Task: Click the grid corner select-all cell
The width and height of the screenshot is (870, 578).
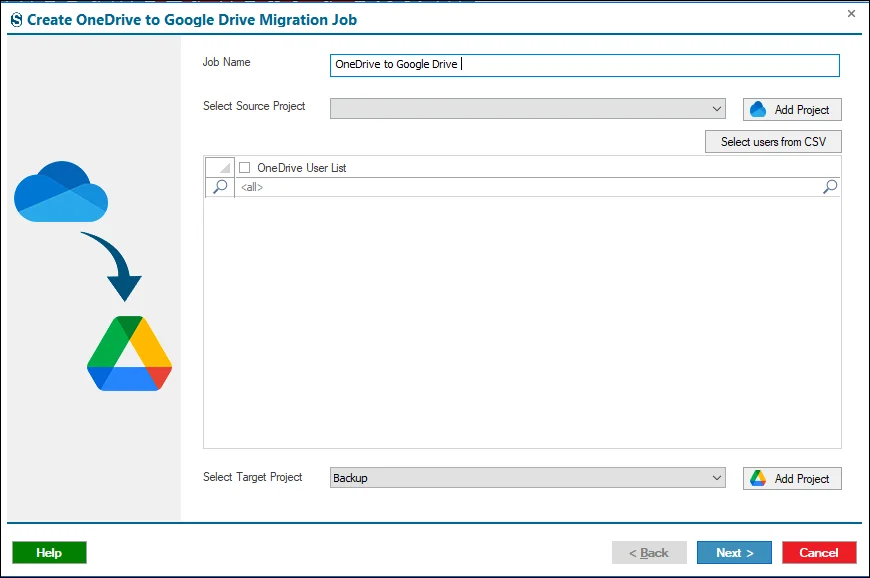Action: pos(220,167)
